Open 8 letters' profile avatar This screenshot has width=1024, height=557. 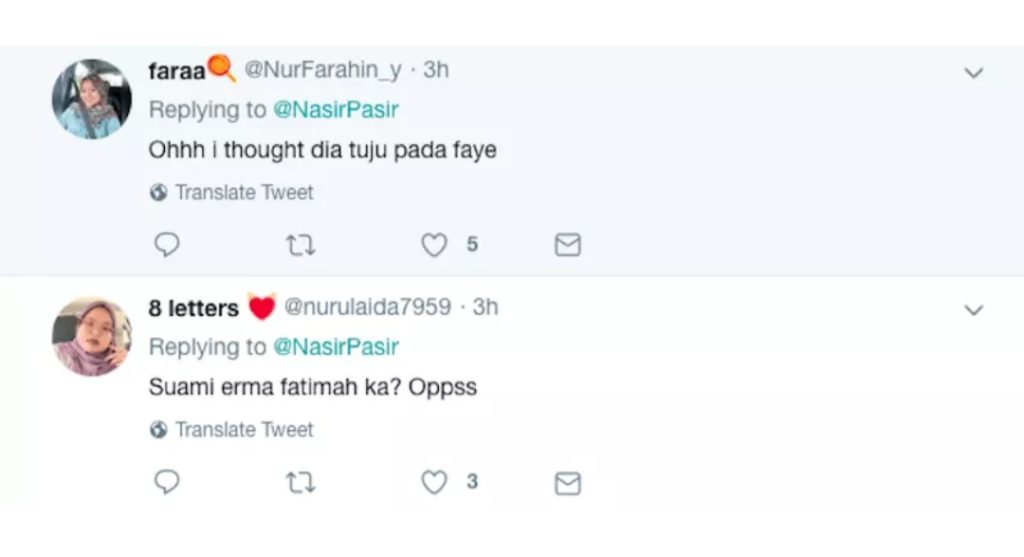(x=92, y=336)
